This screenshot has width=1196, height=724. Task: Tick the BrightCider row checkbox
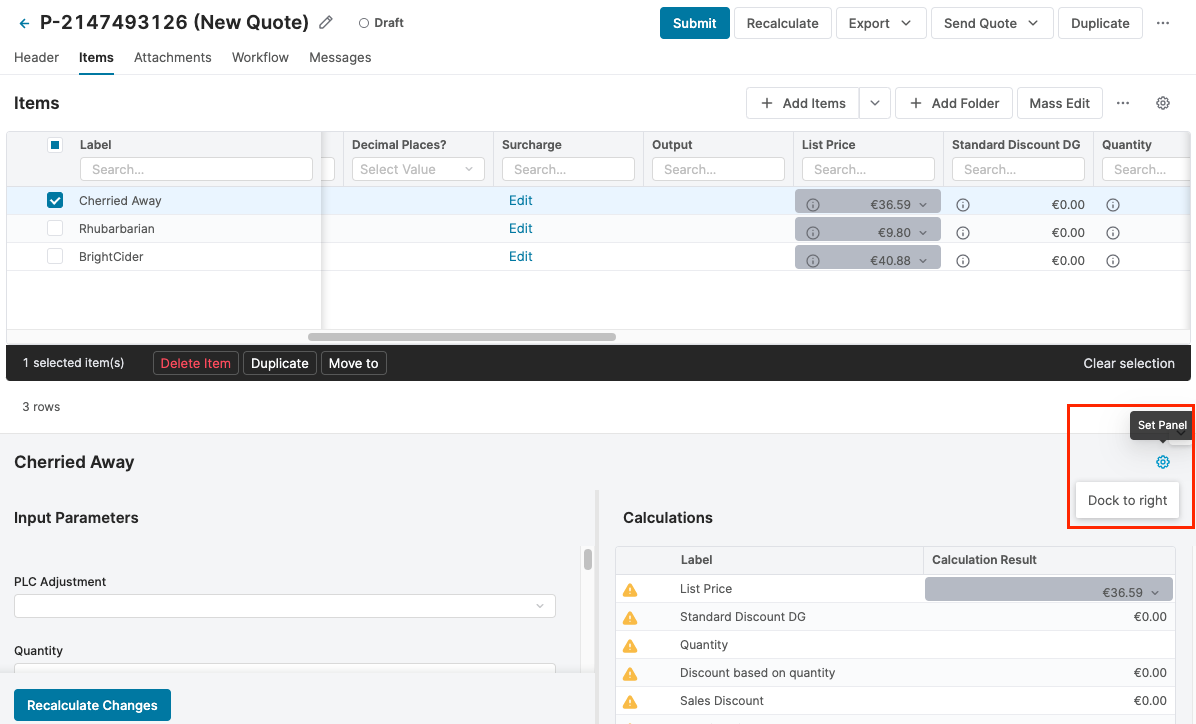pyautogui.click(x=55, y=257)
